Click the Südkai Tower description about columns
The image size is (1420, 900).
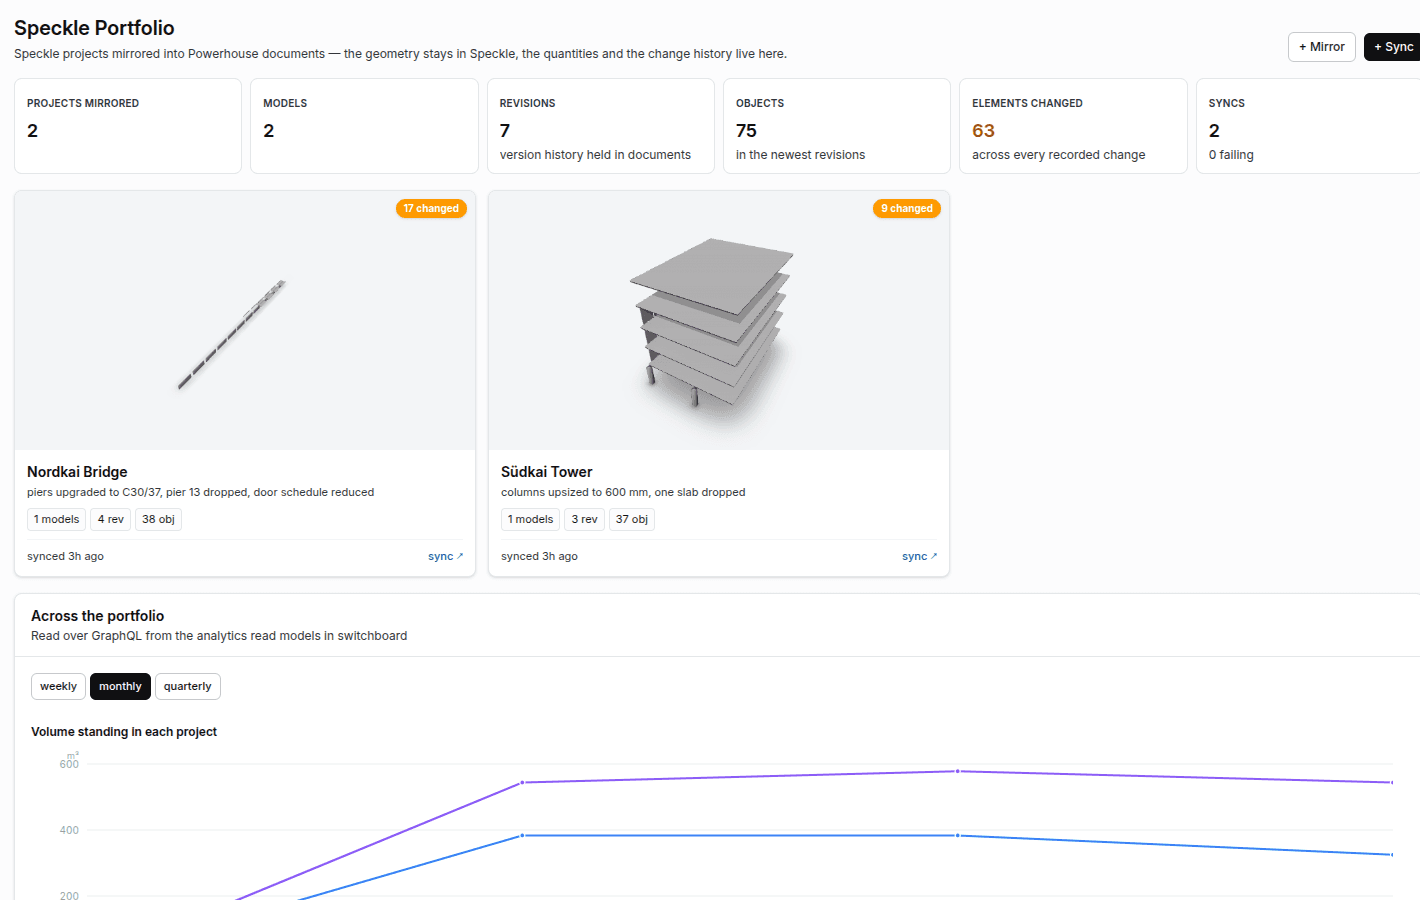click(623, 492)
